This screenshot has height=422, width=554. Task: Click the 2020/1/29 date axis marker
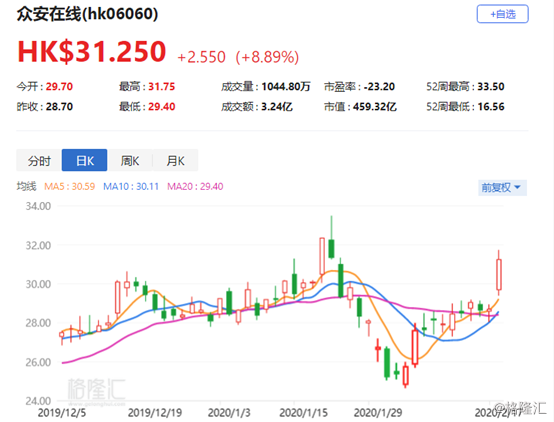click(x=378, y=412)
